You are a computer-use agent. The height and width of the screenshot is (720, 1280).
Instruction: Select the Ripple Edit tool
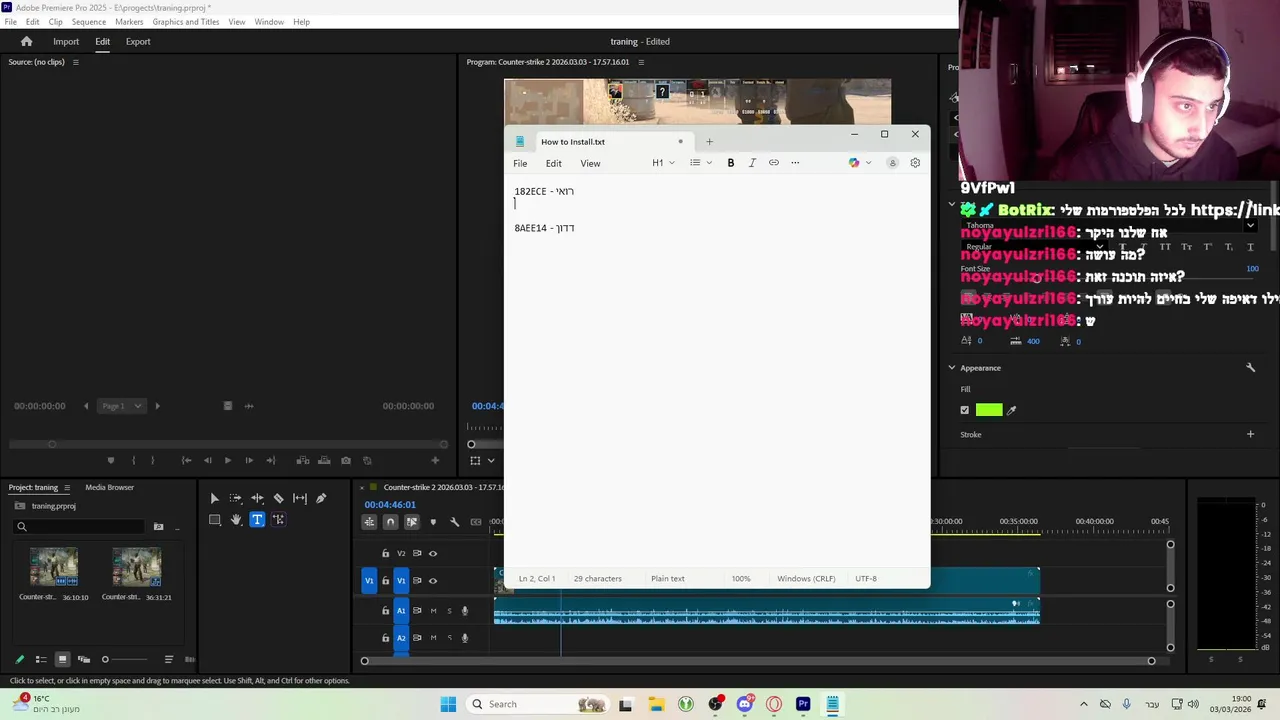tap(257, 498)
